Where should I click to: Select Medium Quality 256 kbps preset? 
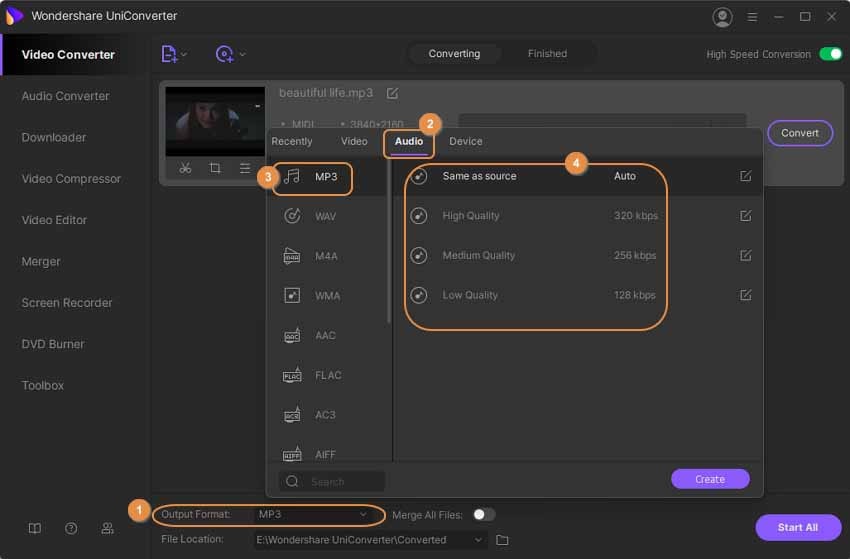578,255
